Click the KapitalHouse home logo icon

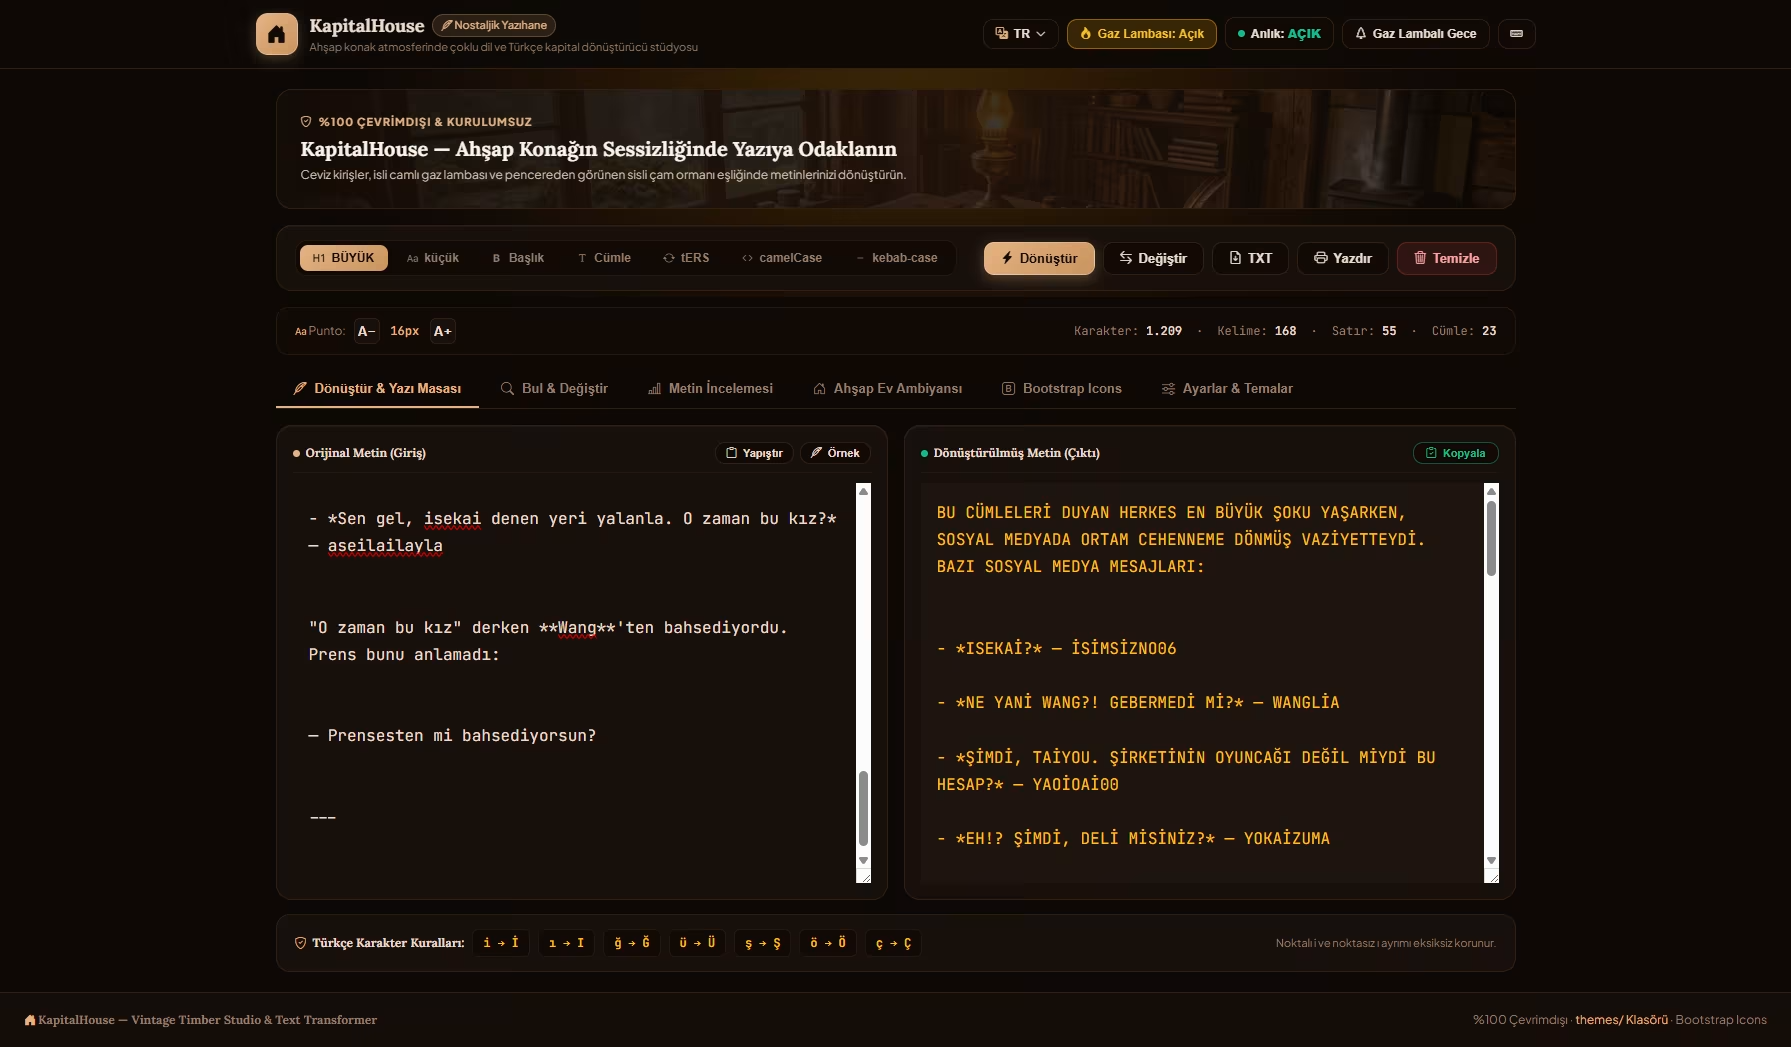(x=277, y=34)
